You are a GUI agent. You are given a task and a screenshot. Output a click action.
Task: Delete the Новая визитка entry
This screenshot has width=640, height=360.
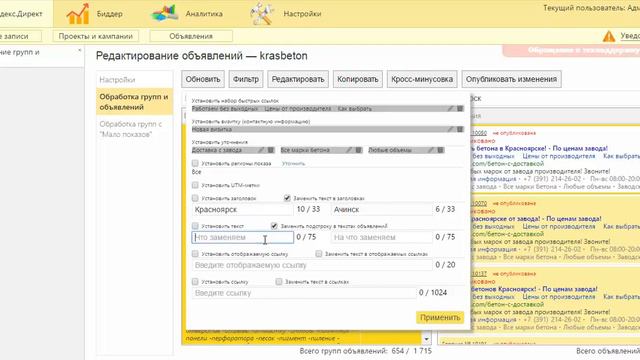pyautogui.click(x=460, y=129)
